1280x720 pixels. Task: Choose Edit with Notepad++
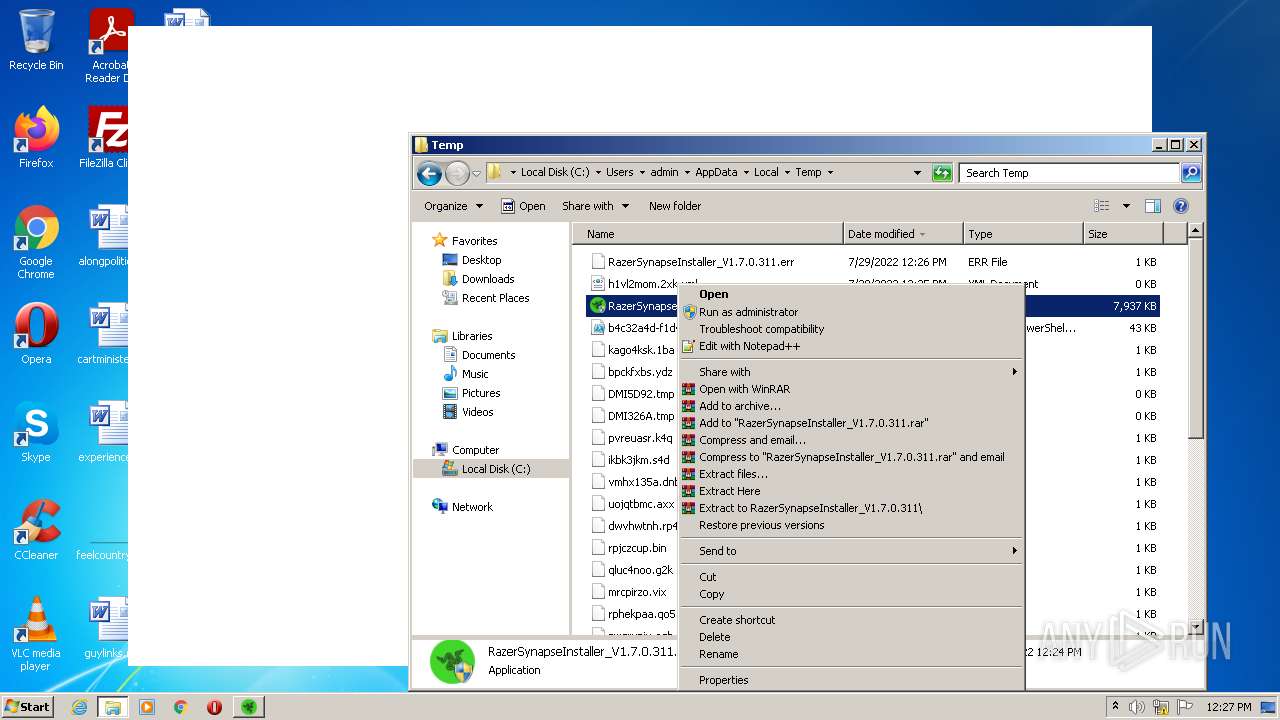[851, 346]
